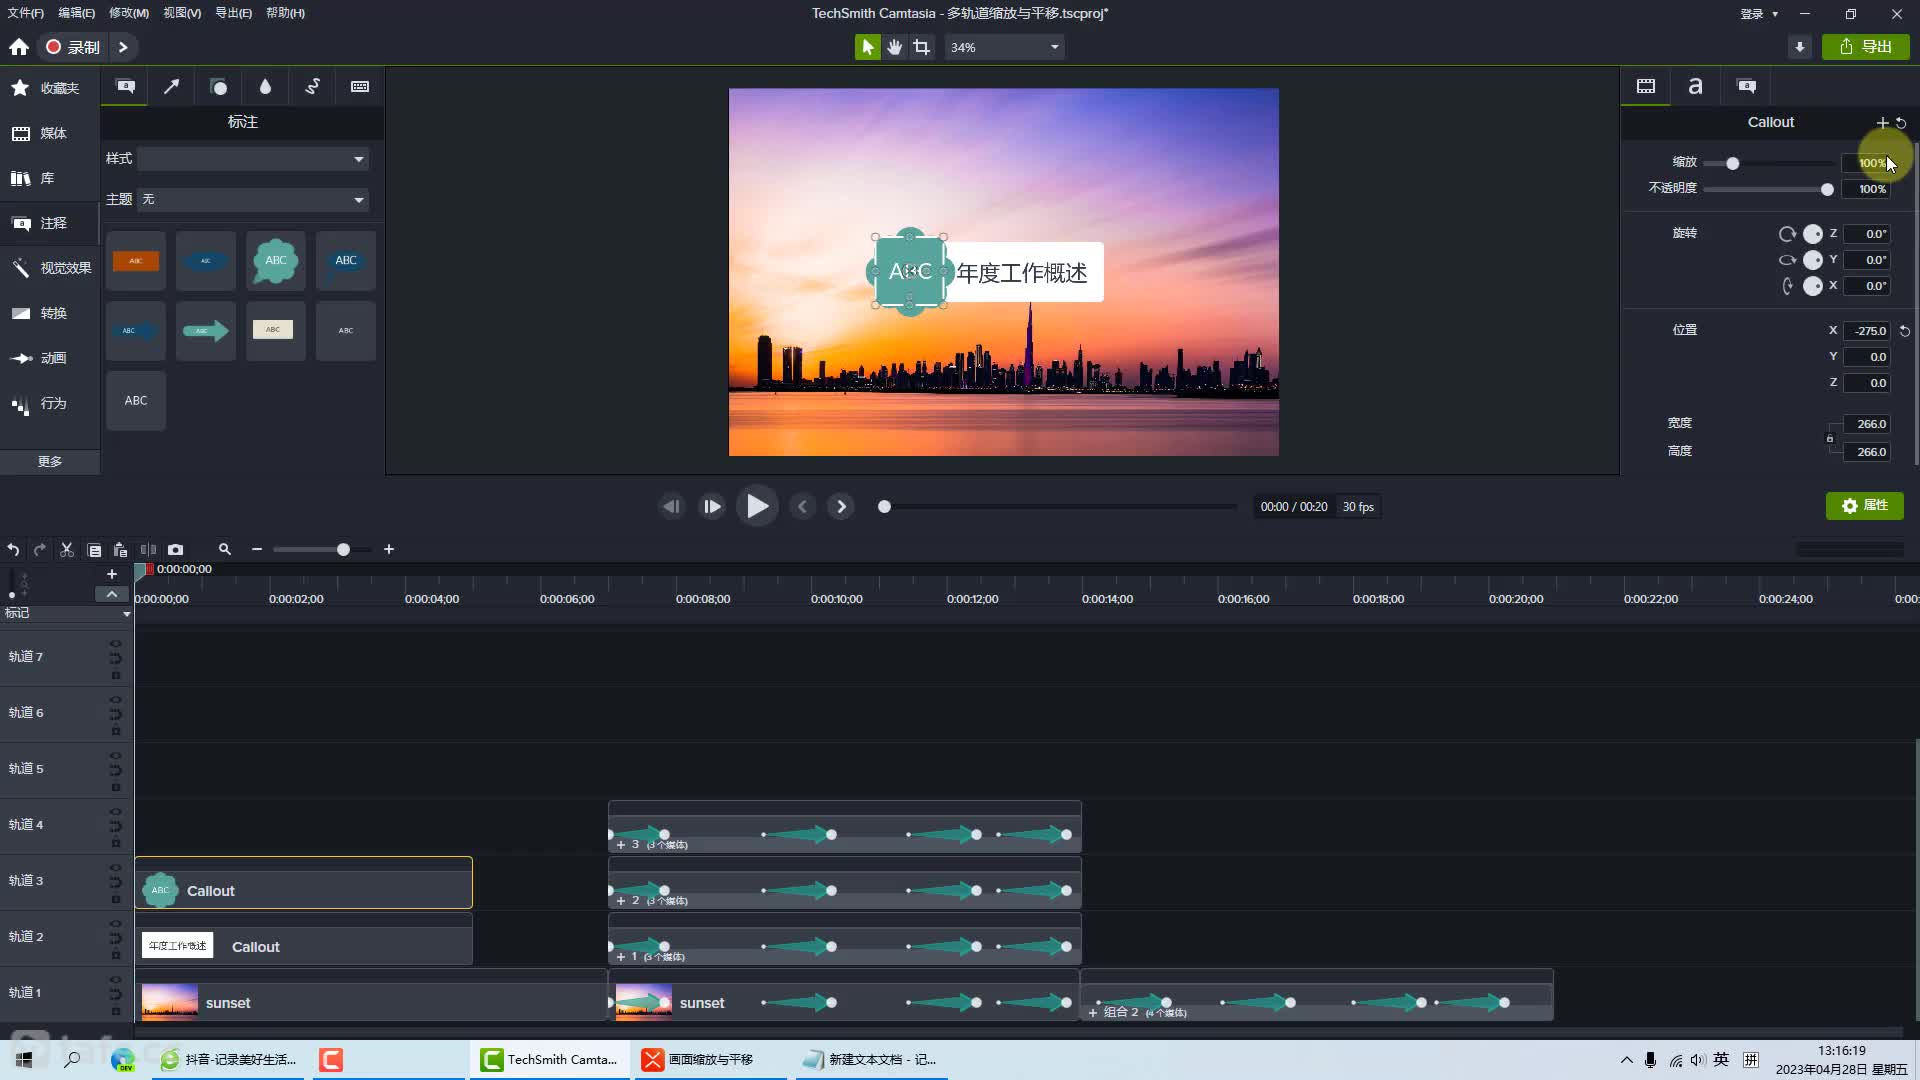Click the Undo icon above timeline
This screenshot has height=1080, width=1920.
(13, 550)
